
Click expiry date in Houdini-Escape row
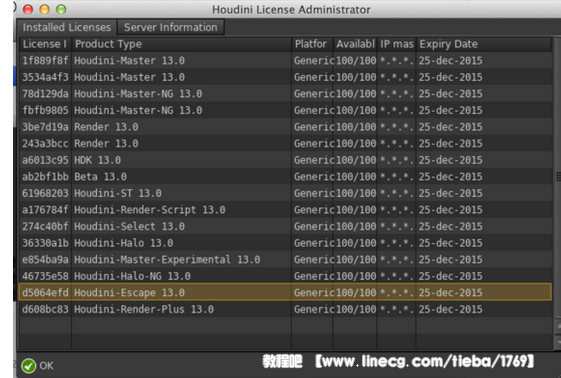[x=450, y=293]
